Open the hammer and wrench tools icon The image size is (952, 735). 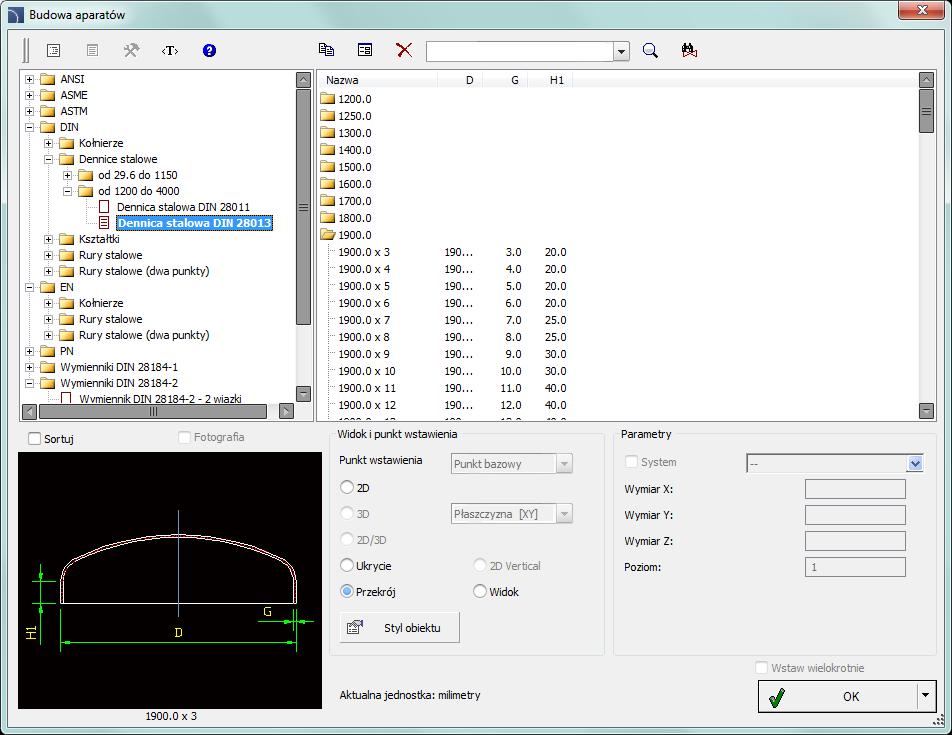[131, 50]
